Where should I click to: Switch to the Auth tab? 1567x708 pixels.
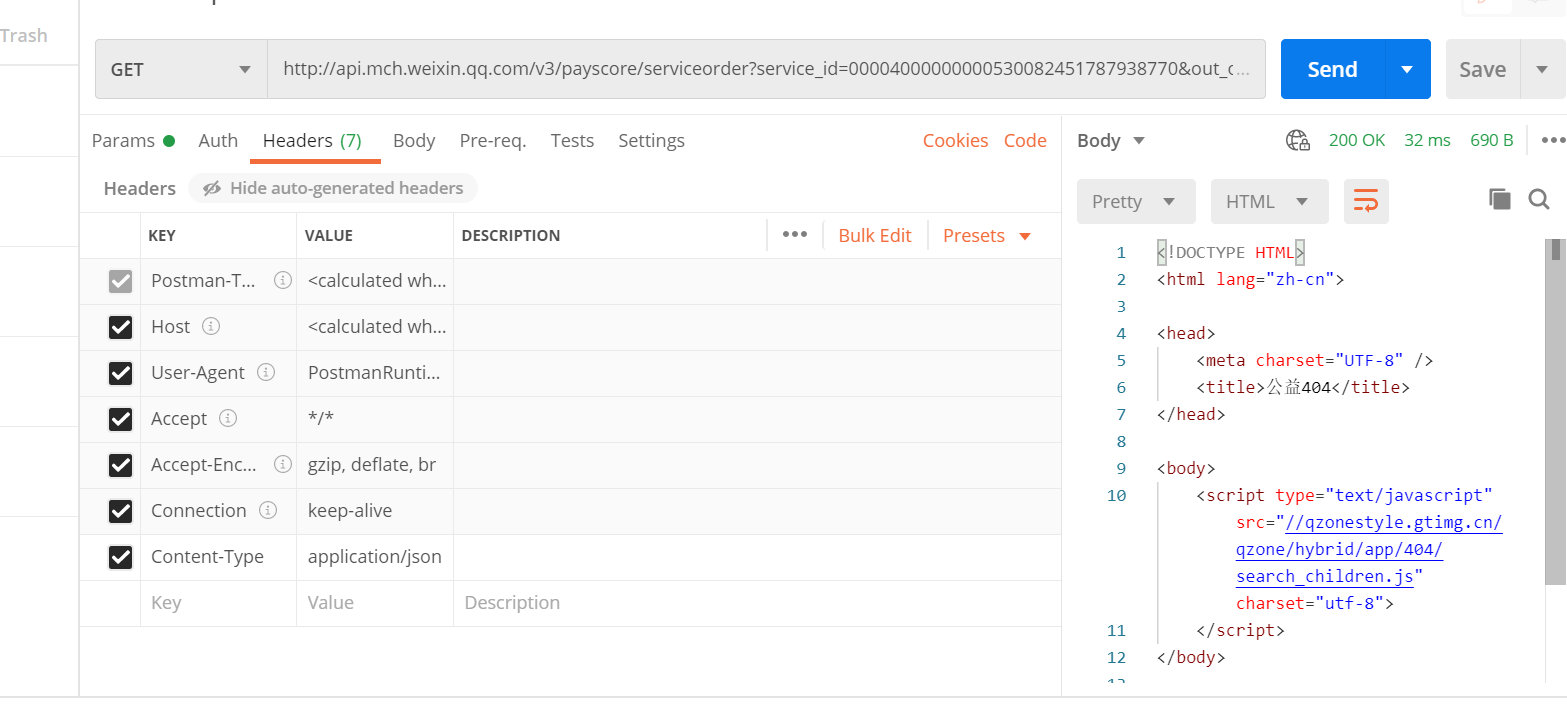pos(218,141)
